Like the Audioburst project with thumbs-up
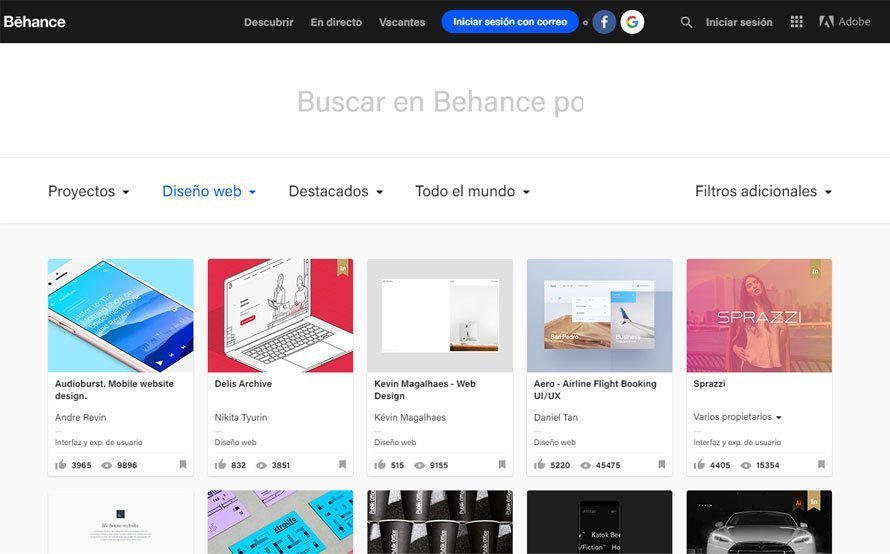This screenshot has width=890, height=554. click(61, 464)
